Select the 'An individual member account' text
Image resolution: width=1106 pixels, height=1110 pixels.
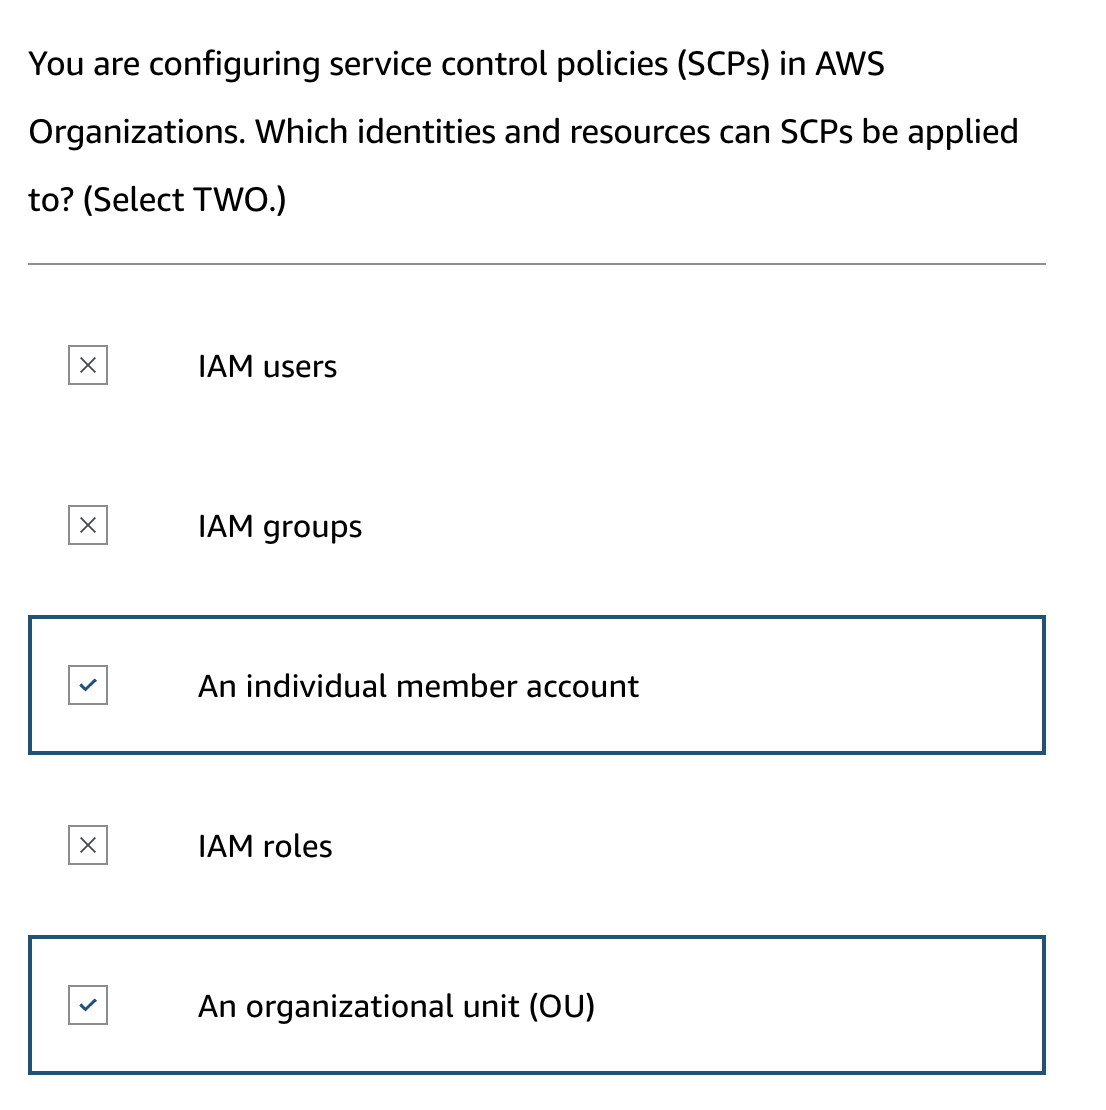pyautogui.click(x=418, y=687)
